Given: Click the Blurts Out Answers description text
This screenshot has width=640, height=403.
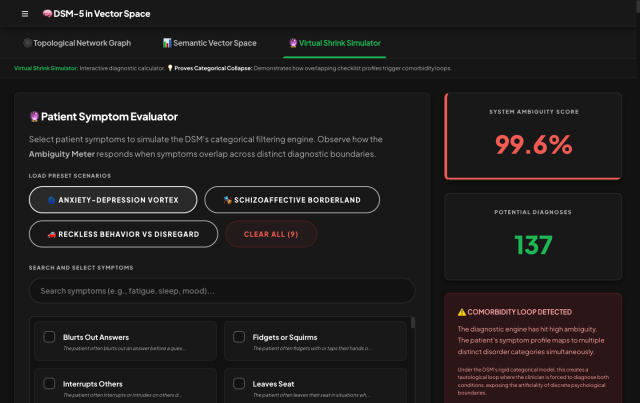Looking at the screenshot, I should pyautogui.click(x=124, y=348).
